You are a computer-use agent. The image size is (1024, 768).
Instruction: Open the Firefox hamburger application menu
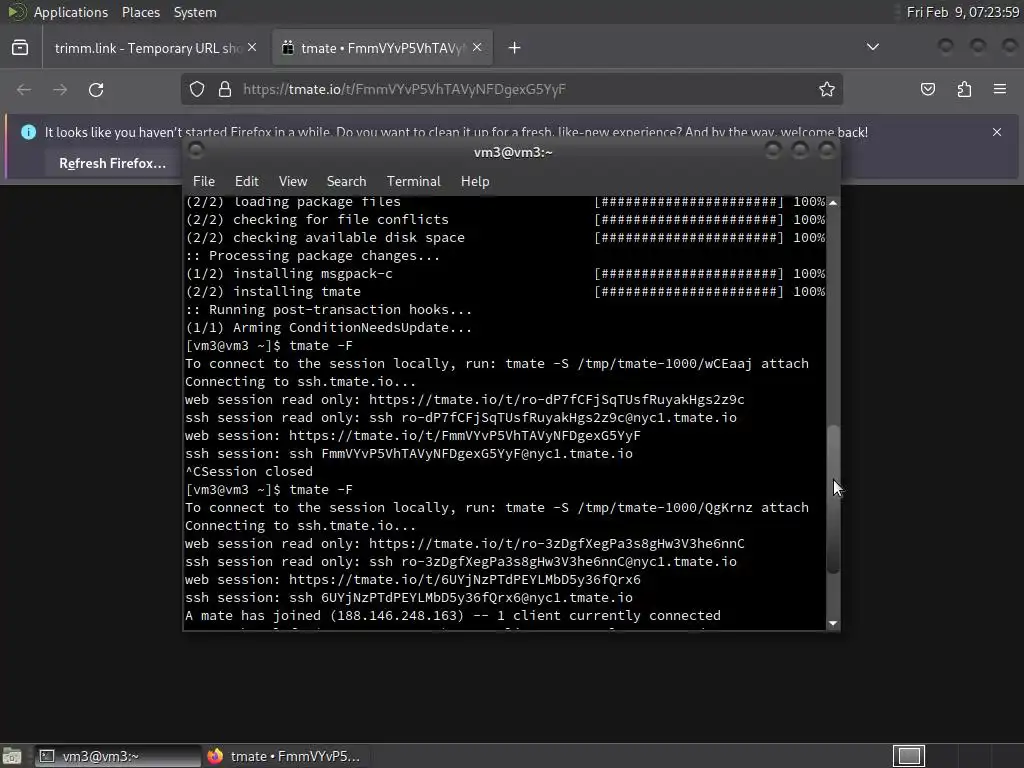999,89
